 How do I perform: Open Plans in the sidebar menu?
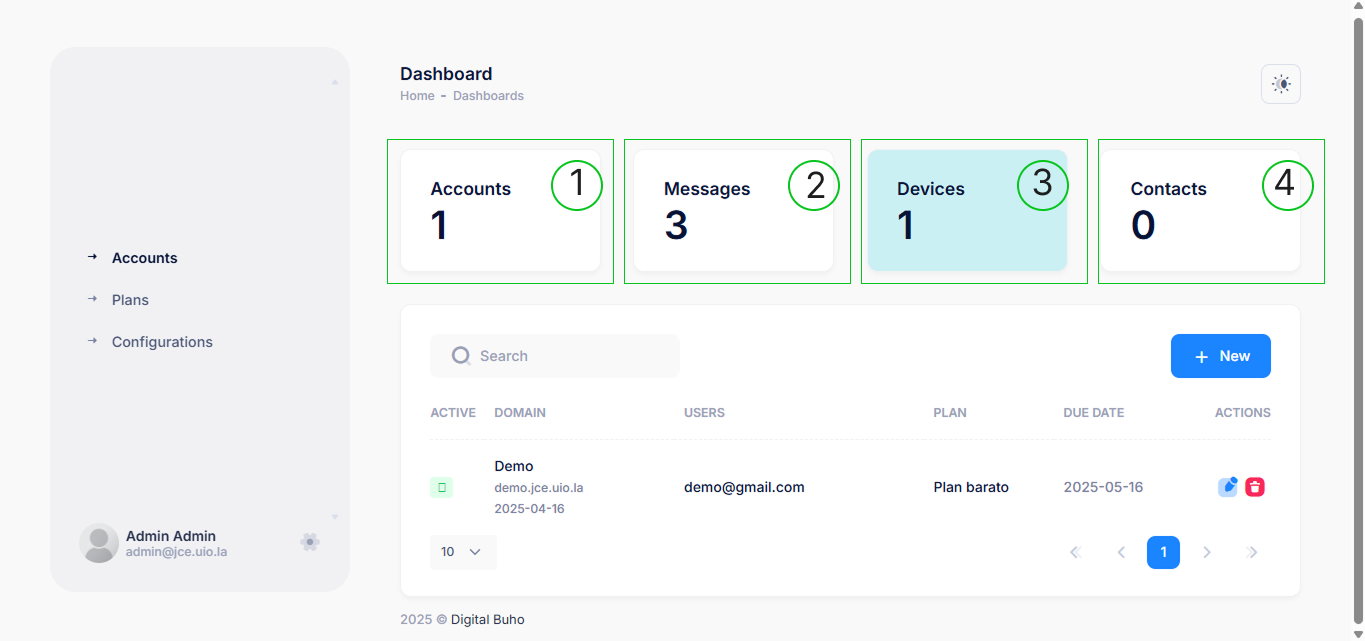click(x=130, y=300)
